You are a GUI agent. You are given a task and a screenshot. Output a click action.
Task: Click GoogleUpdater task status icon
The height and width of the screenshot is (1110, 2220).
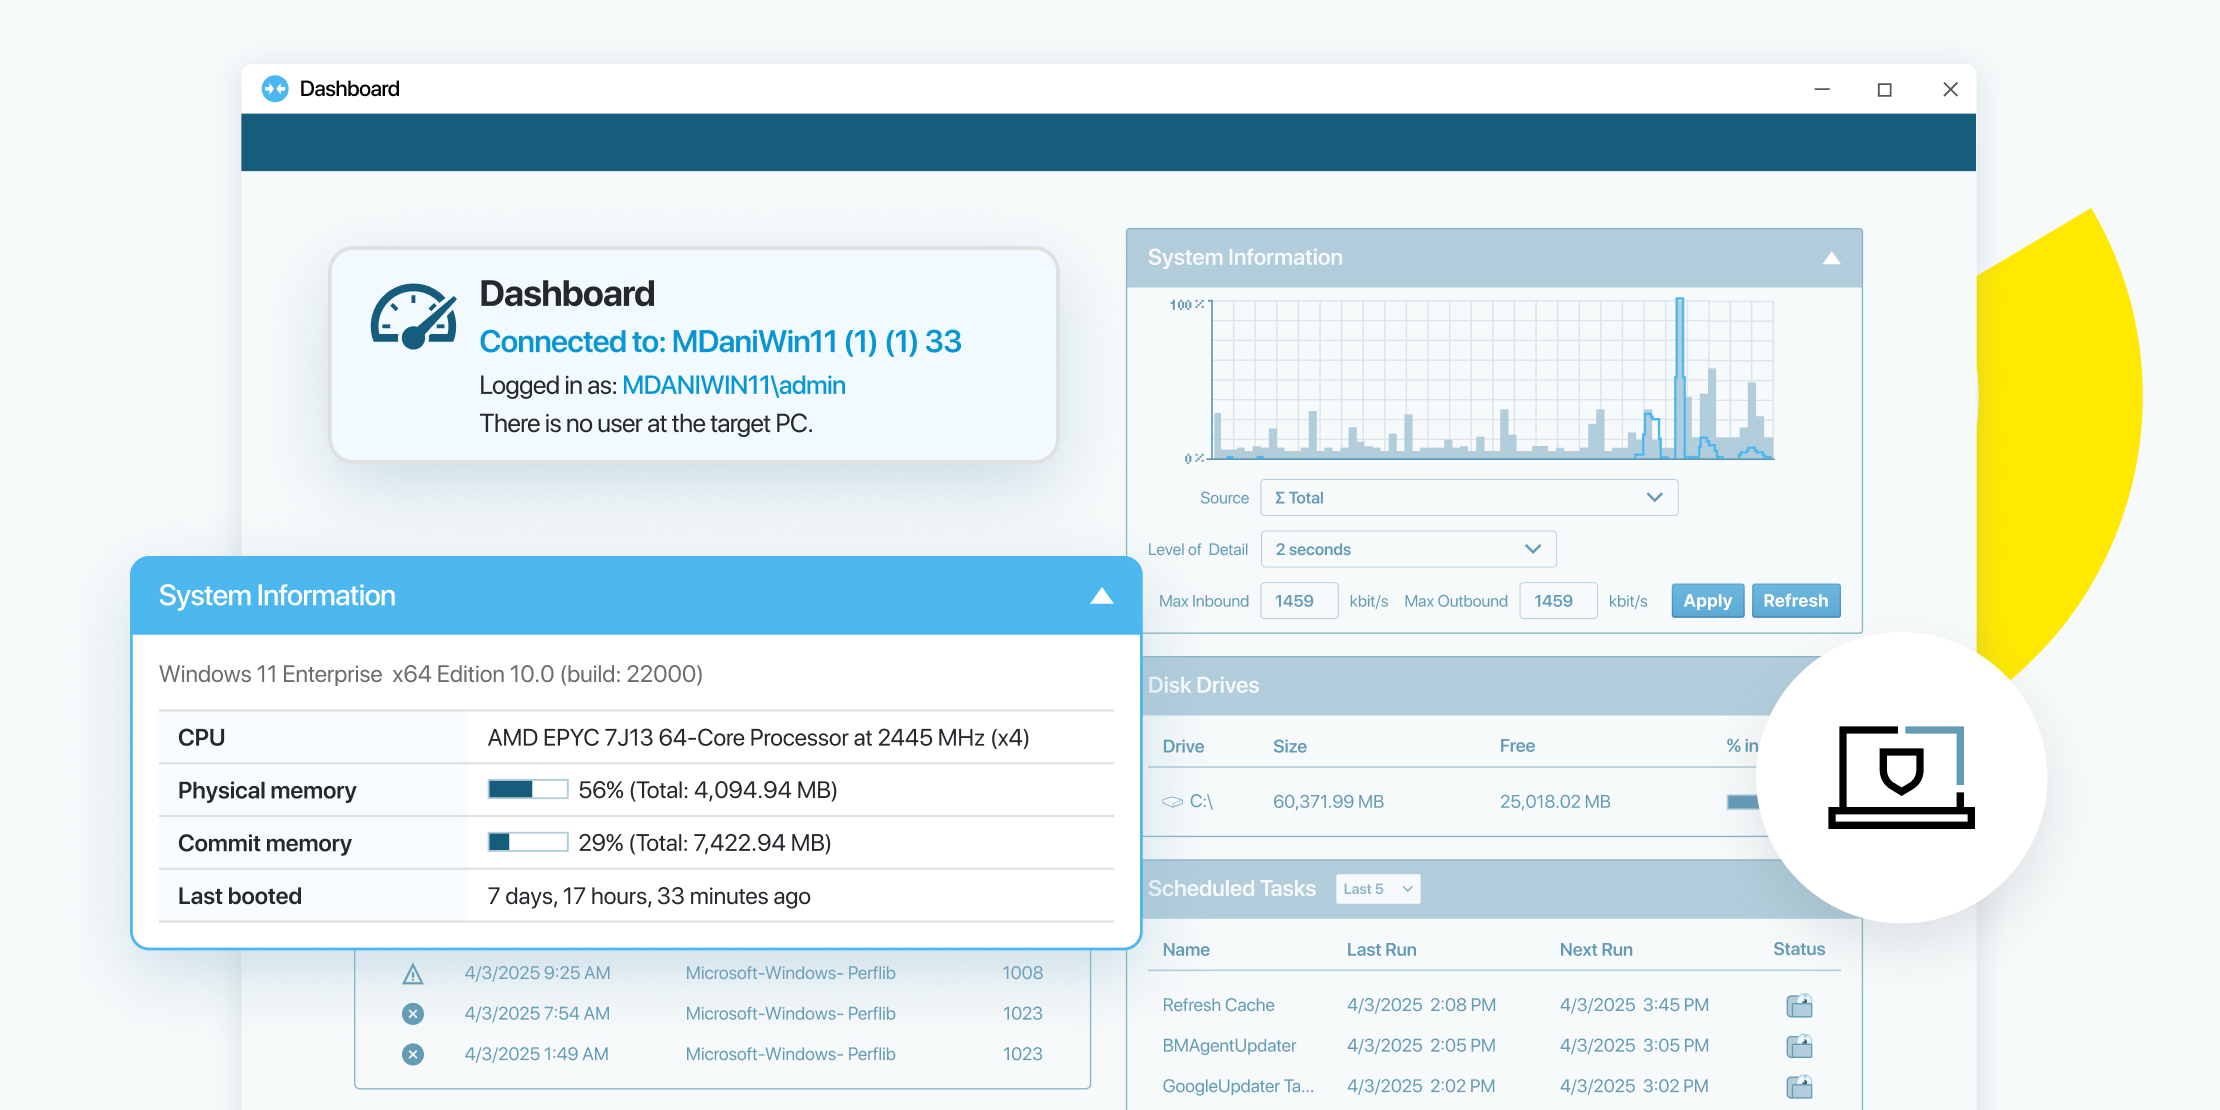[x=1799, y=1087]
